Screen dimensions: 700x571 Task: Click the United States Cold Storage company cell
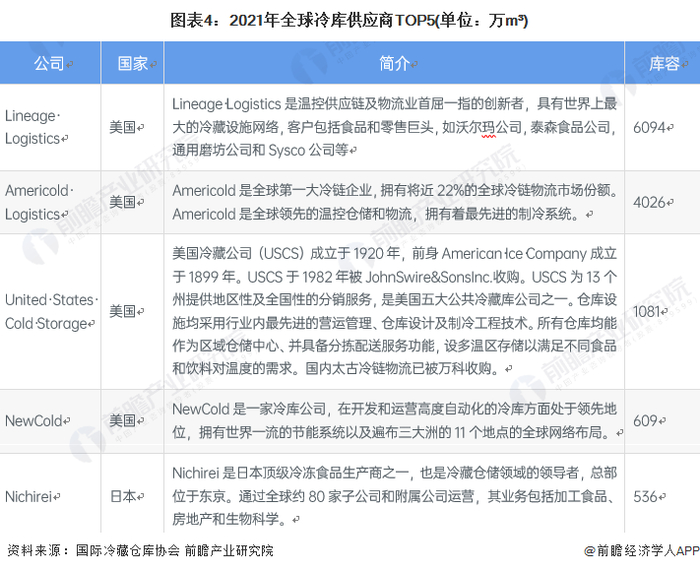51,311
